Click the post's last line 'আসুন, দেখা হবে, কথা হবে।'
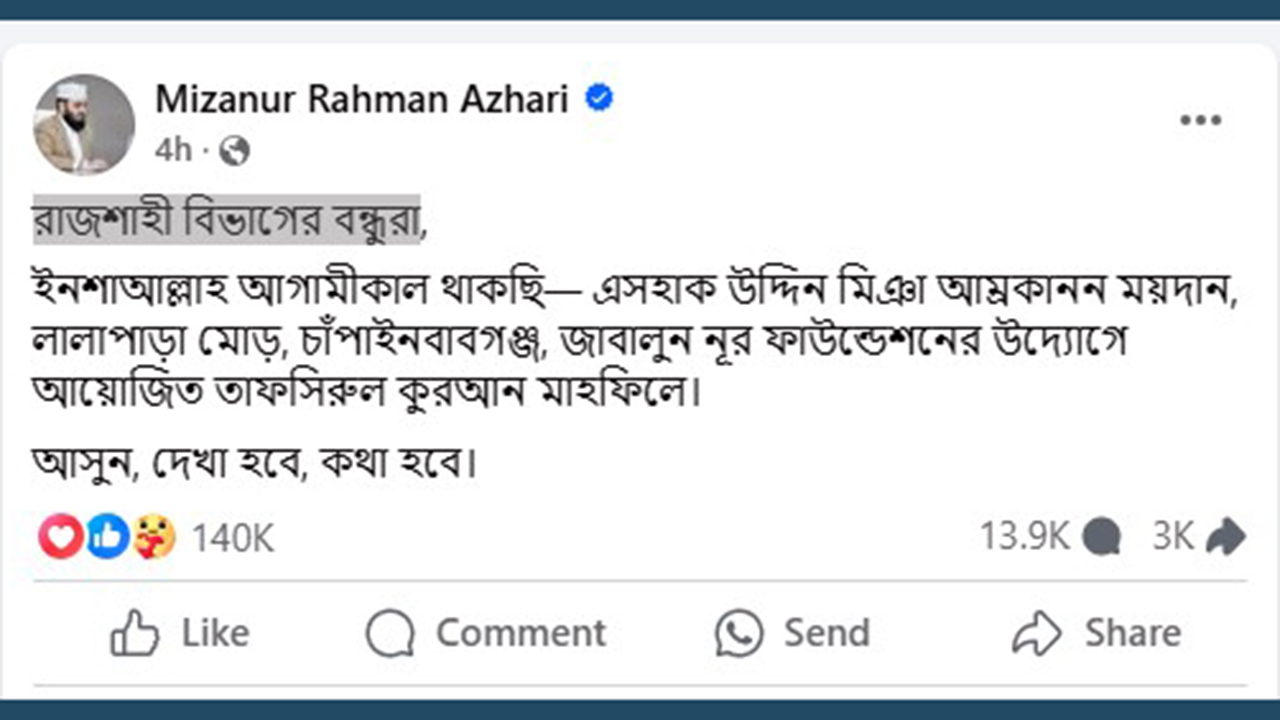The height and width of the screenshot is (720, 1280). tap(252, 465)
